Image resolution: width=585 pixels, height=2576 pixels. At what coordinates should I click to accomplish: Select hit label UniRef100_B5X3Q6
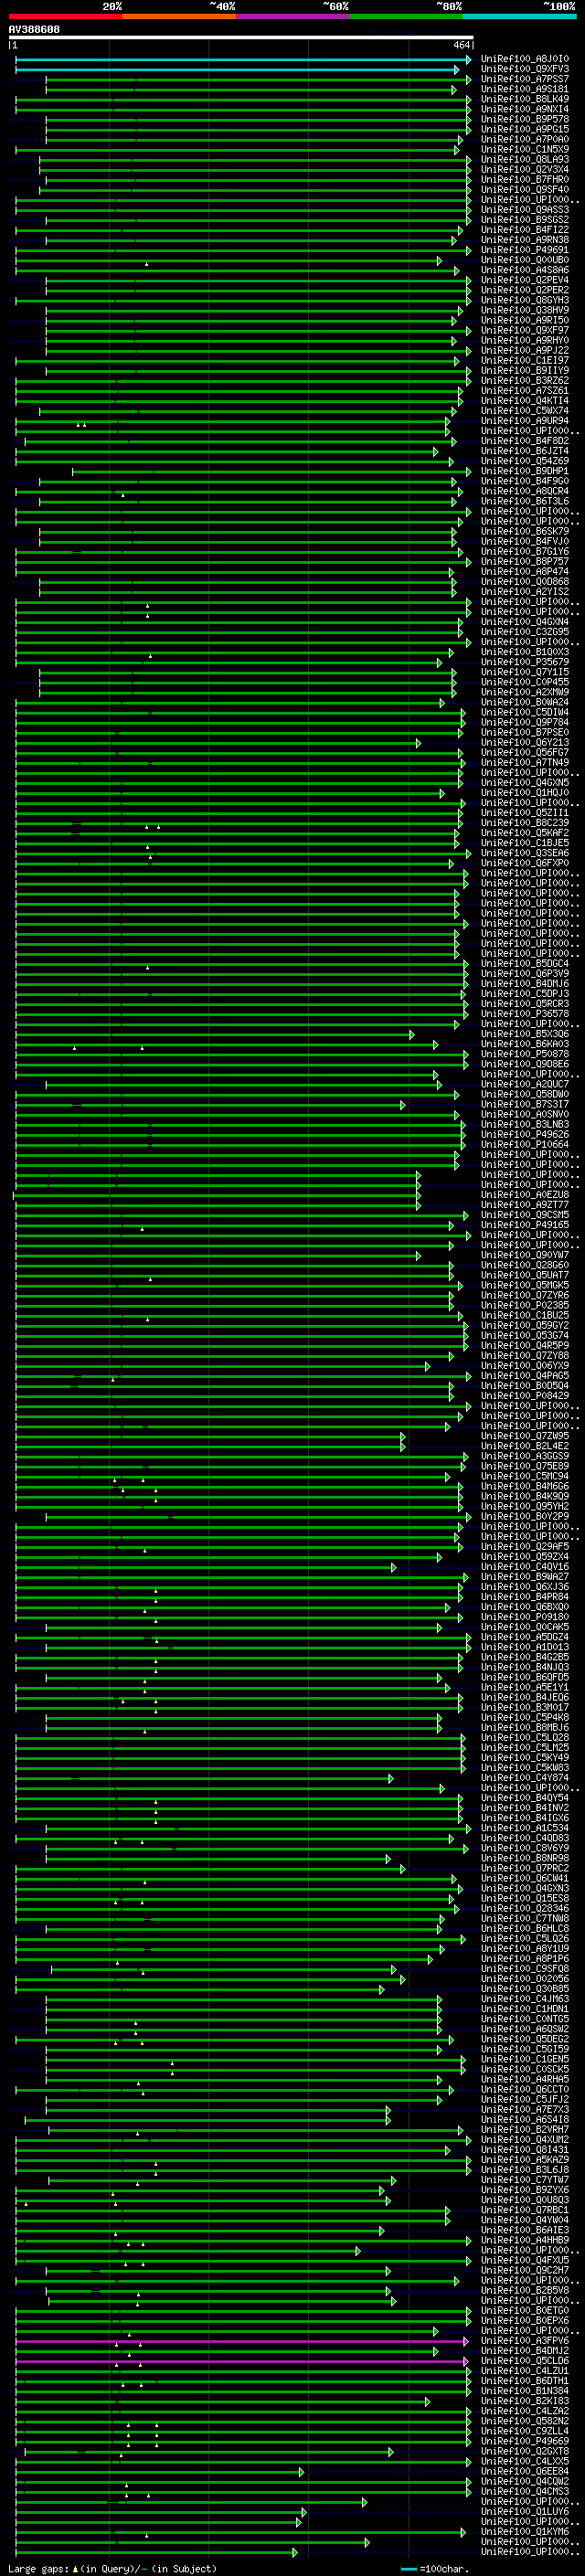(525, 1034)
